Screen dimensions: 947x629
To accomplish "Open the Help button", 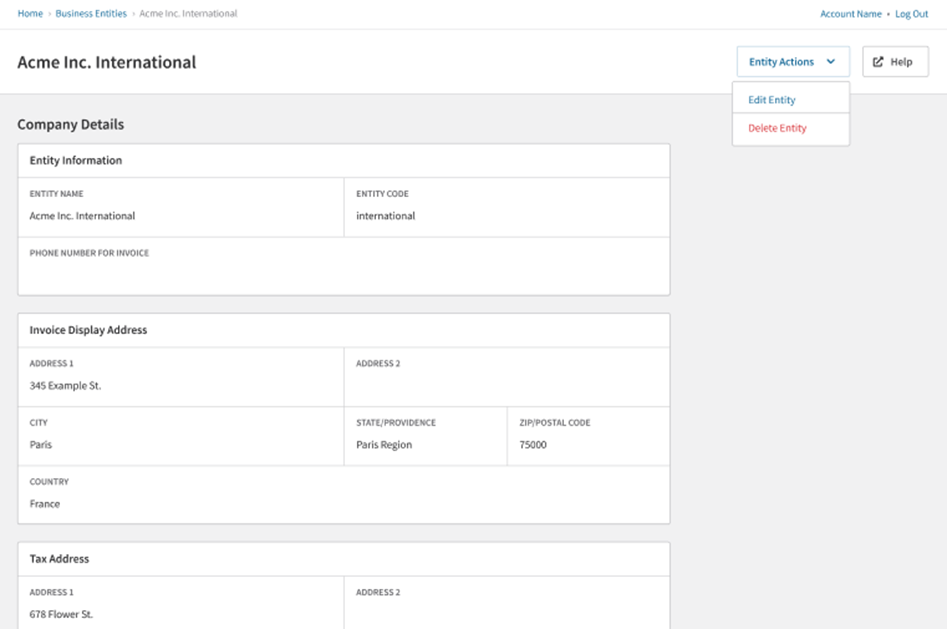I will (895, 62).
